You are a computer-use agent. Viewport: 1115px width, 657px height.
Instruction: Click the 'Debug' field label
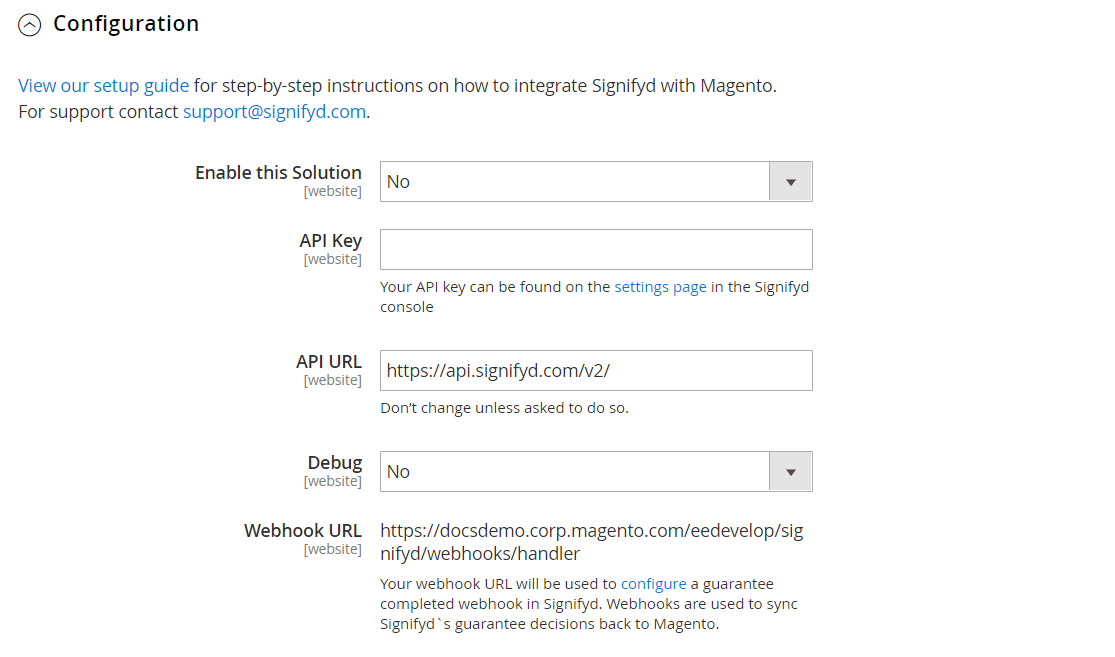(x=334, y=463)
